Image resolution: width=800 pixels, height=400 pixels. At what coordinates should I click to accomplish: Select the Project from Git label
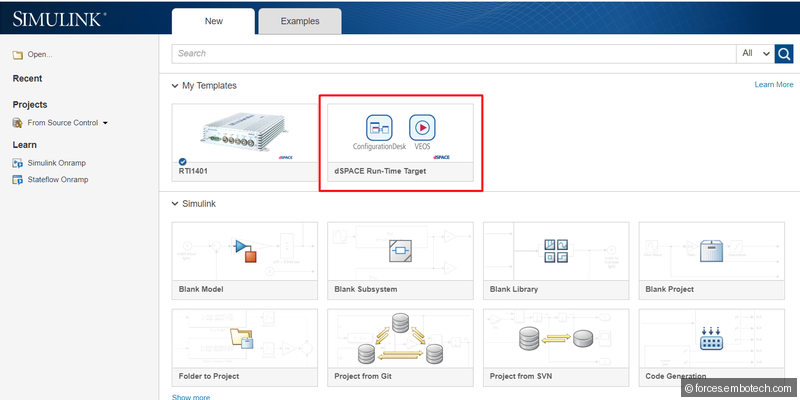click(363, 377)
